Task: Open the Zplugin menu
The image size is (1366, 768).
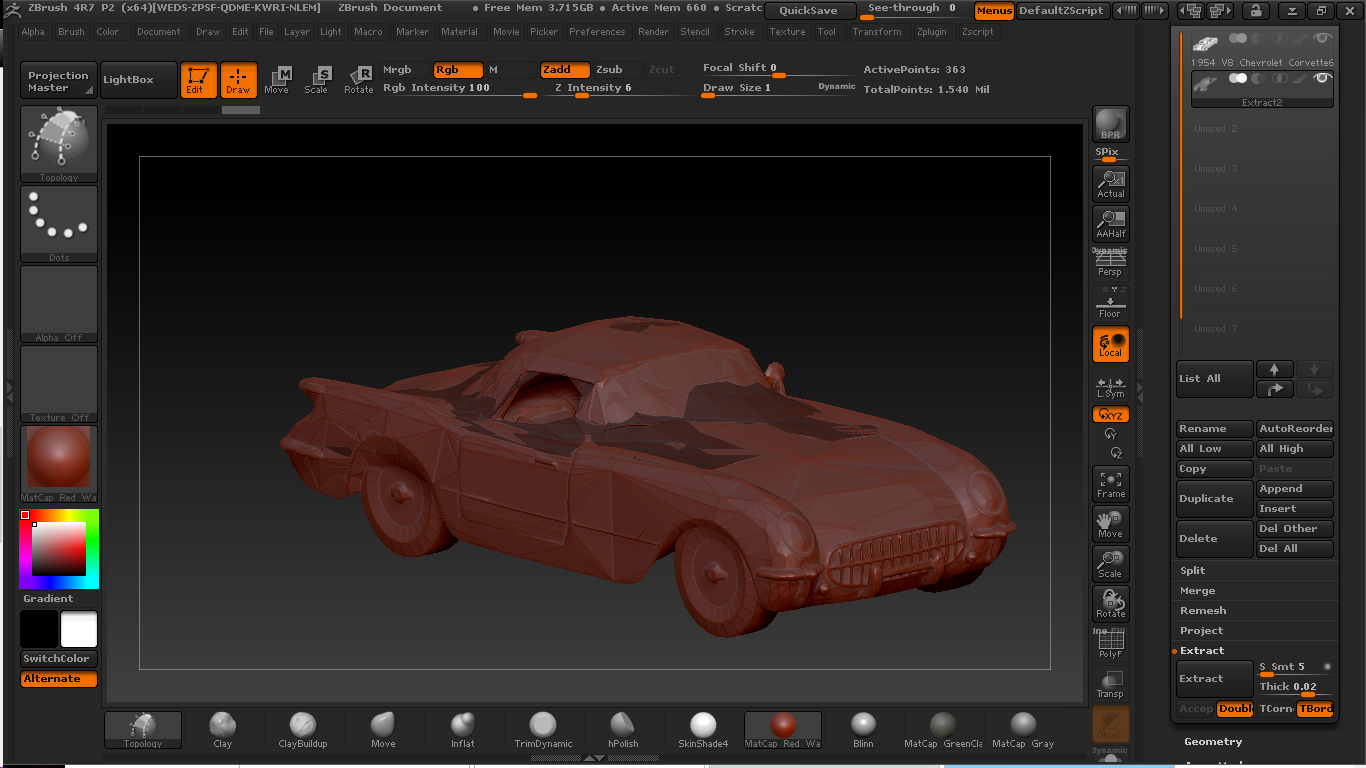Action: coord(931,32)
